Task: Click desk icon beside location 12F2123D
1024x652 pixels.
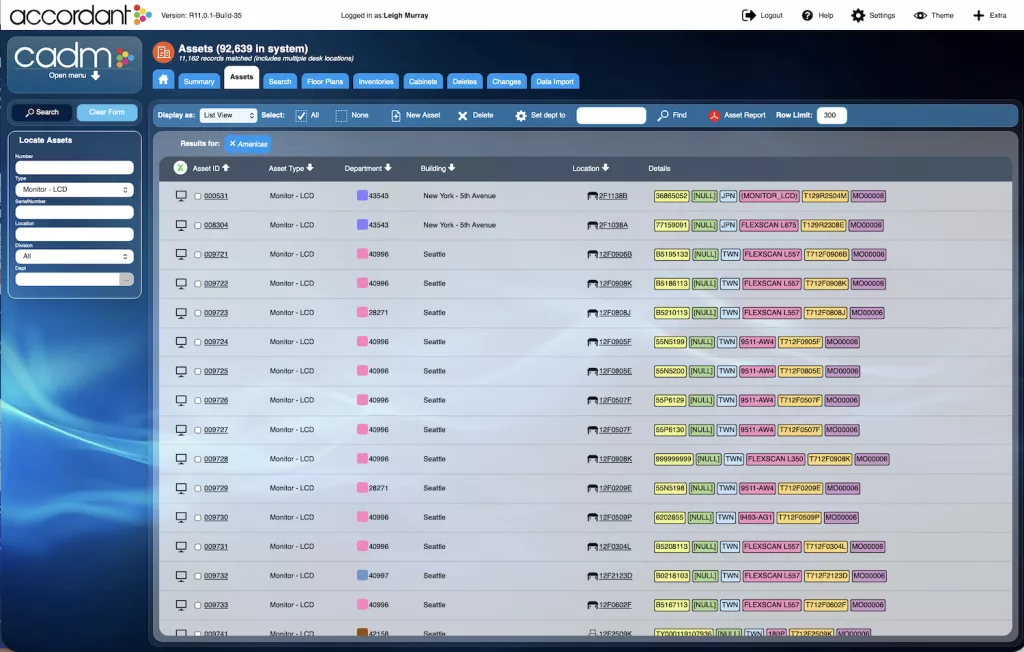Action: 592,576
